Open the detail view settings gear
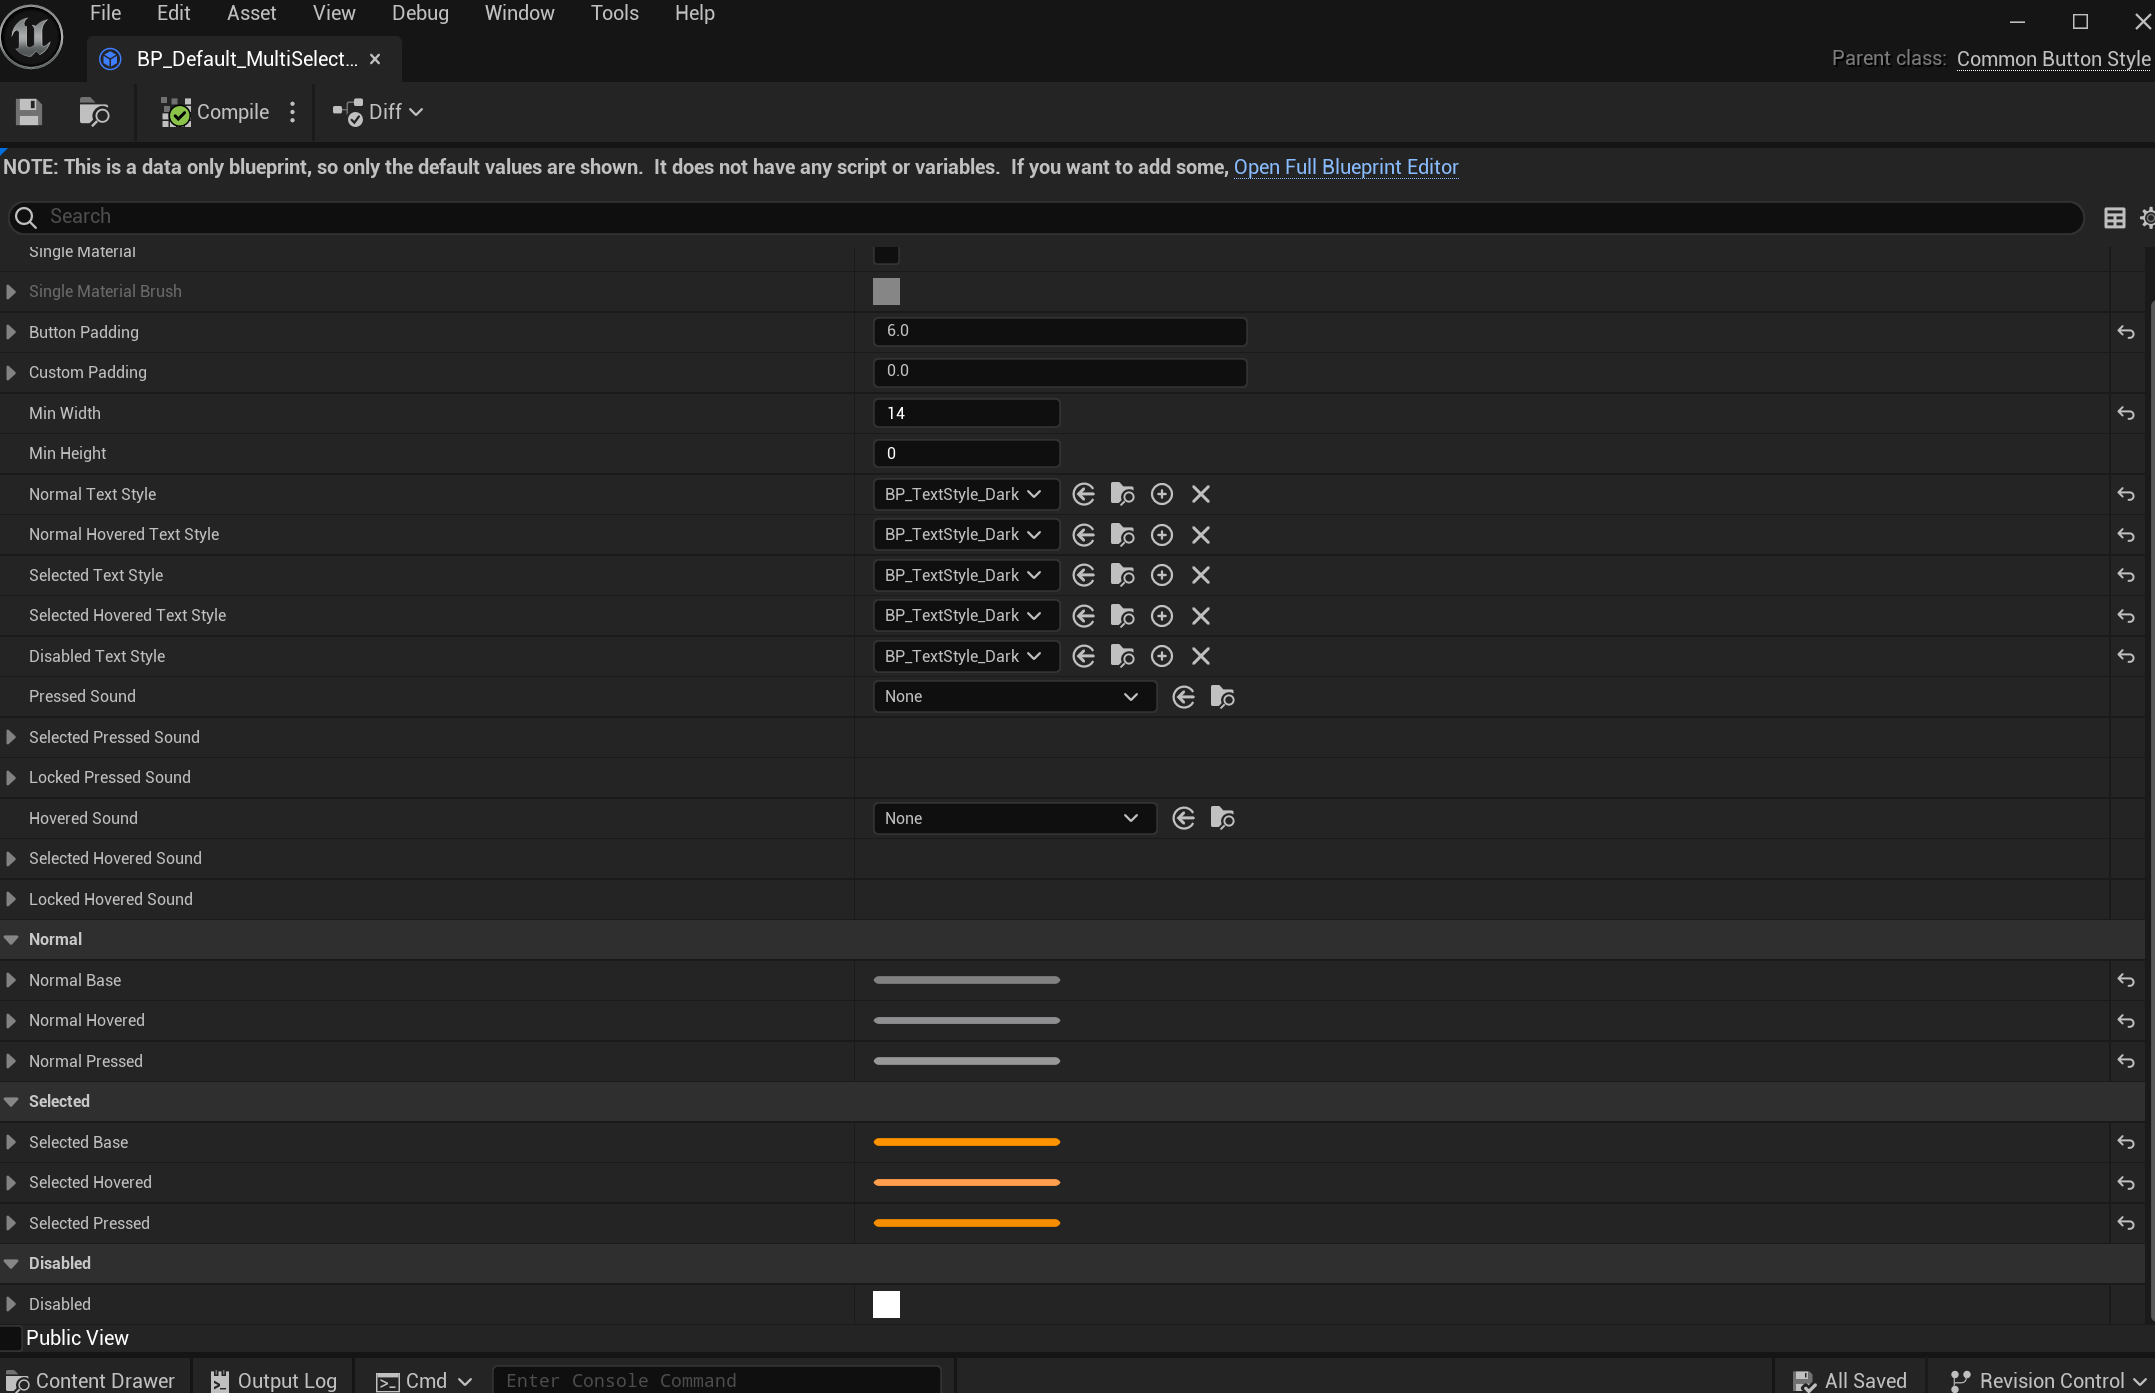 (2147, 217)
